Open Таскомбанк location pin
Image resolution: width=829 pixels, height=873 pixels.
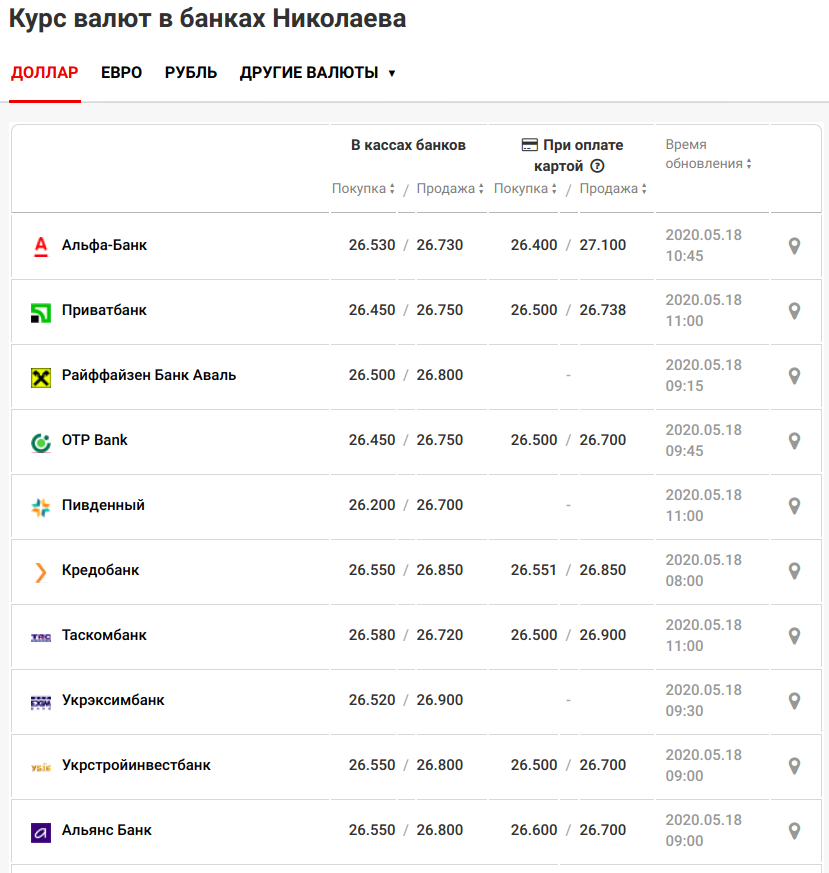click(794, 636)
